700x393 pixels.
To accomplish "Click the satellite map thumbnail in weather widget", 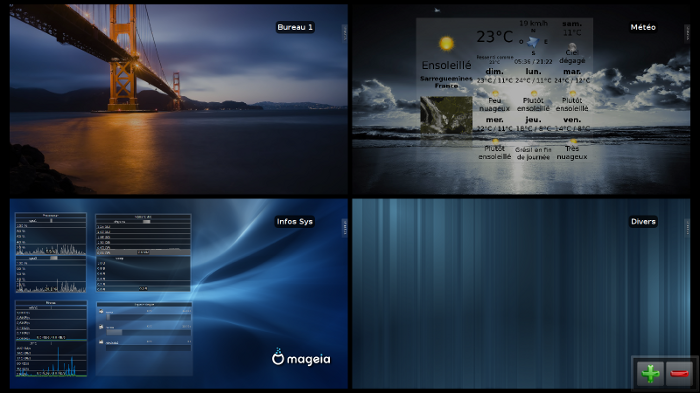I will tap(446, 115).
